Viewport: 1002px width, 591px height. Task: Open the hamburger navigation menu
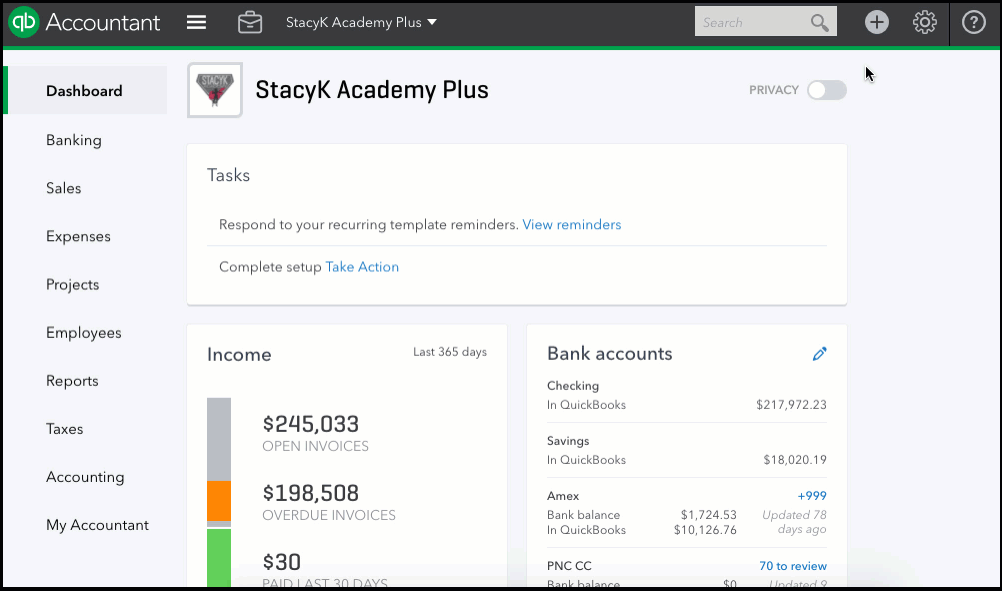197,22
